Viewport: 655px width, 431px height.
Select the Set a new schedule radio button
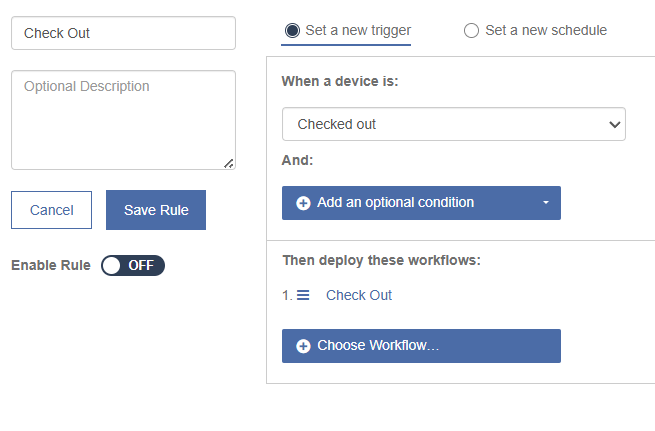coord(471,30)
